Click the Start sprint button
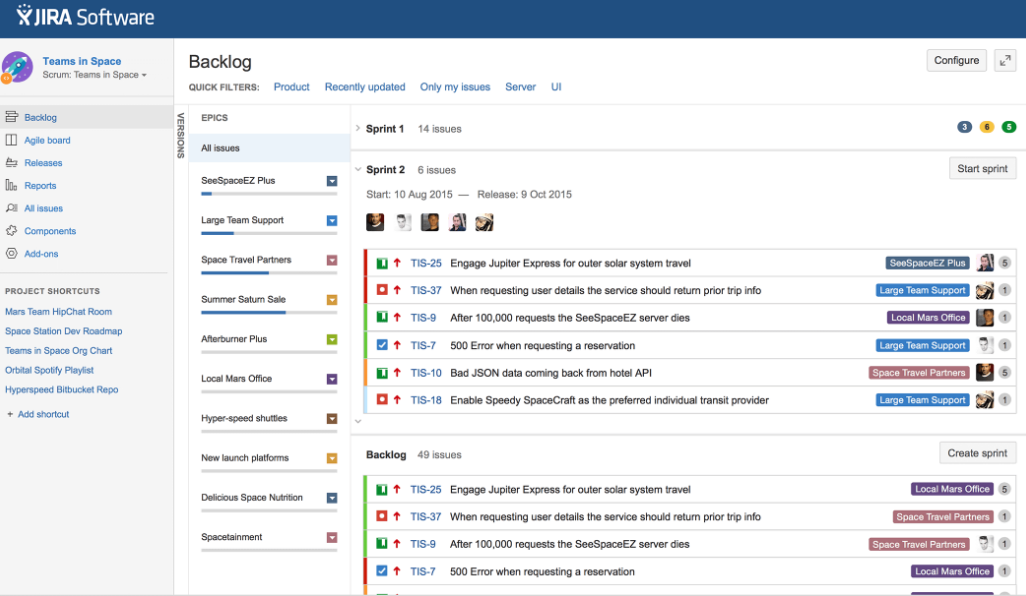Viewport: 1026px width, 596px height. pyautogui.click(x=982, y=169)
